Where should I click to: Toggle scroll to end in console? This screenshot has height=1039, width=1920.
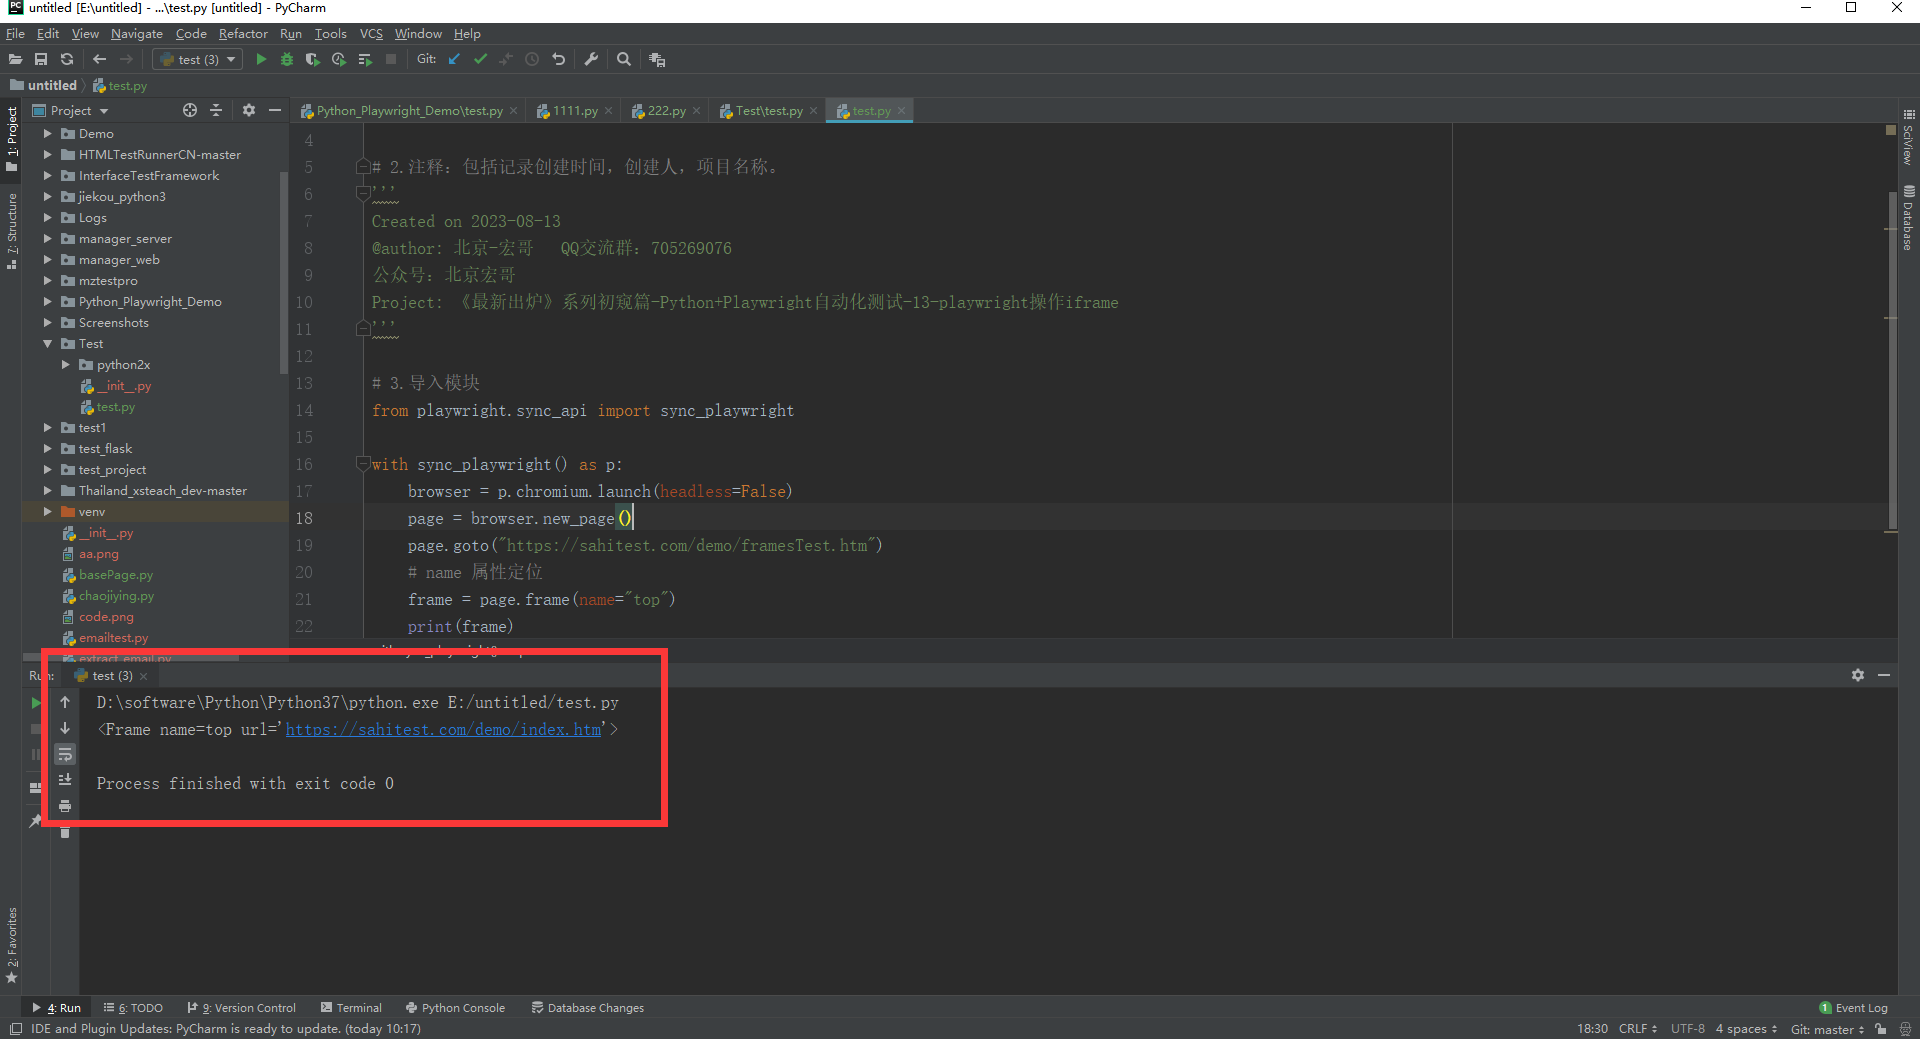pos(65,780)
